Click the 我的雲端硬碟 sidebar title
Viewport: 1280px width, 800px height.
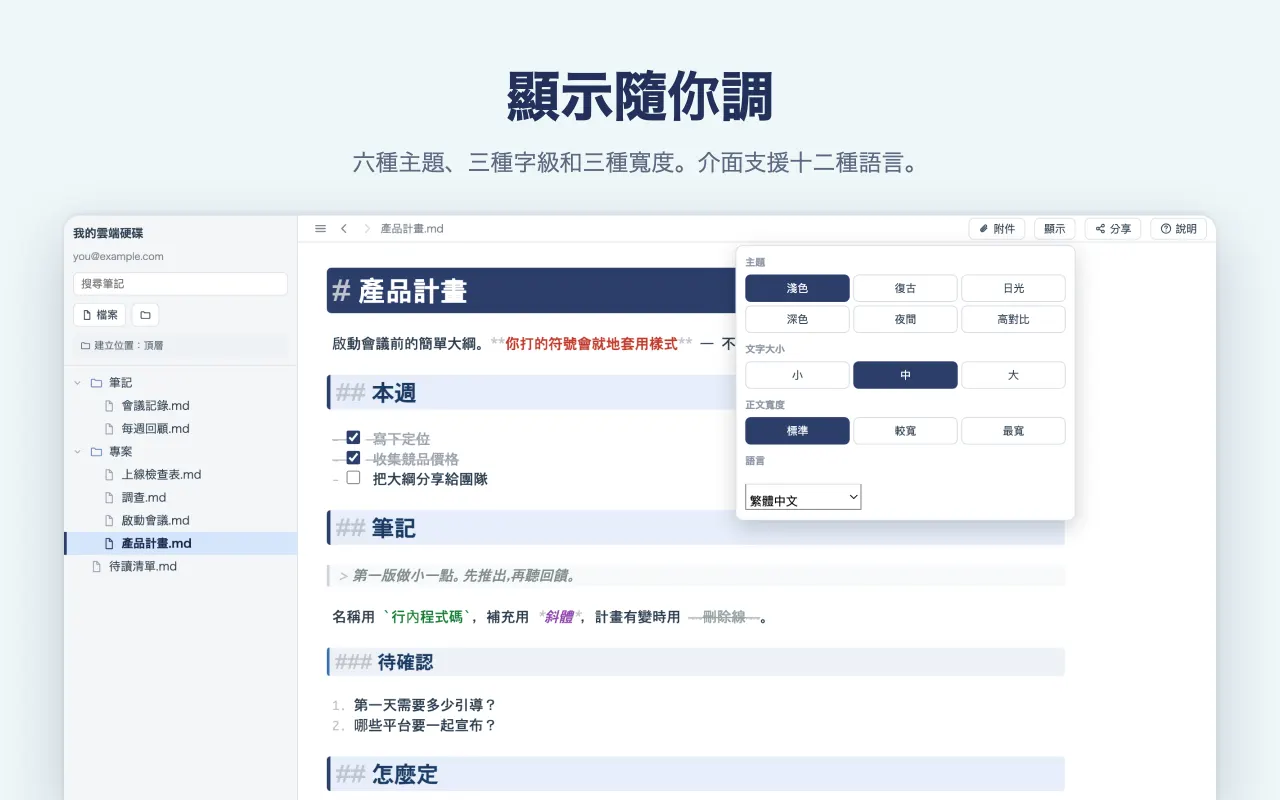pyautogui.click(x=108, y=233)
